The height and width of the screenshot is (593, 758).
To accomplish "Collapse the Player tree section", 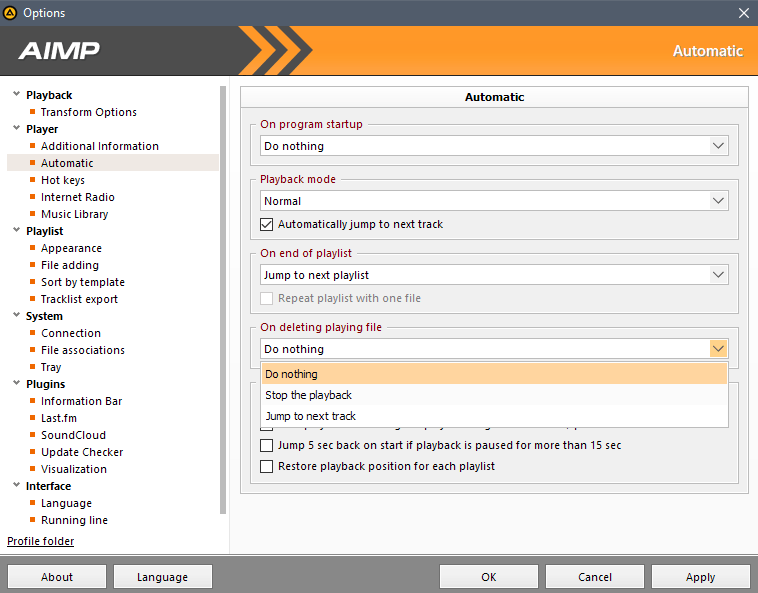I will click(16, 128).
